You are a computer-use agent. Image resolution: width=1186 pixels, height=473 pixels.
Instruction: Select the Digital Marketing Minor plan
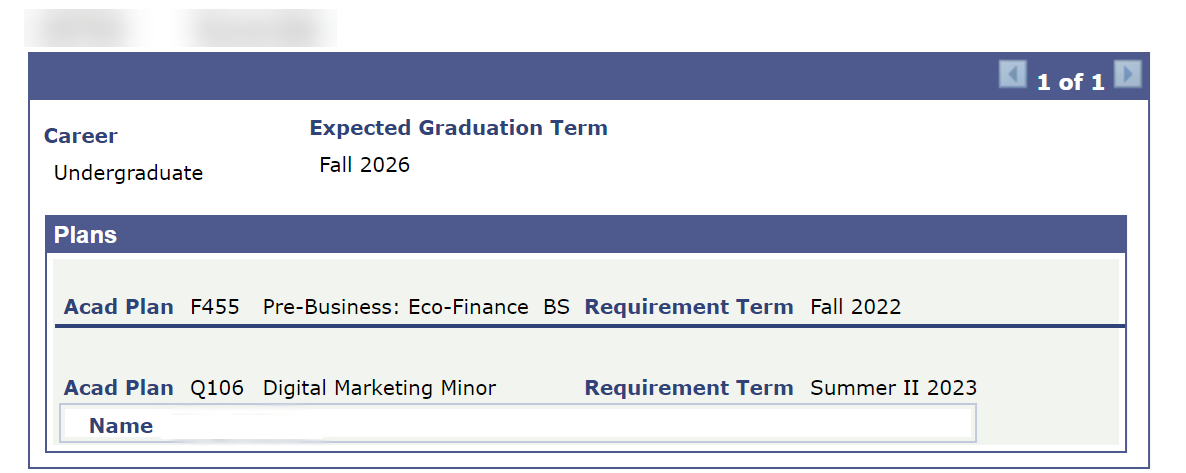(x=379, y=388)
